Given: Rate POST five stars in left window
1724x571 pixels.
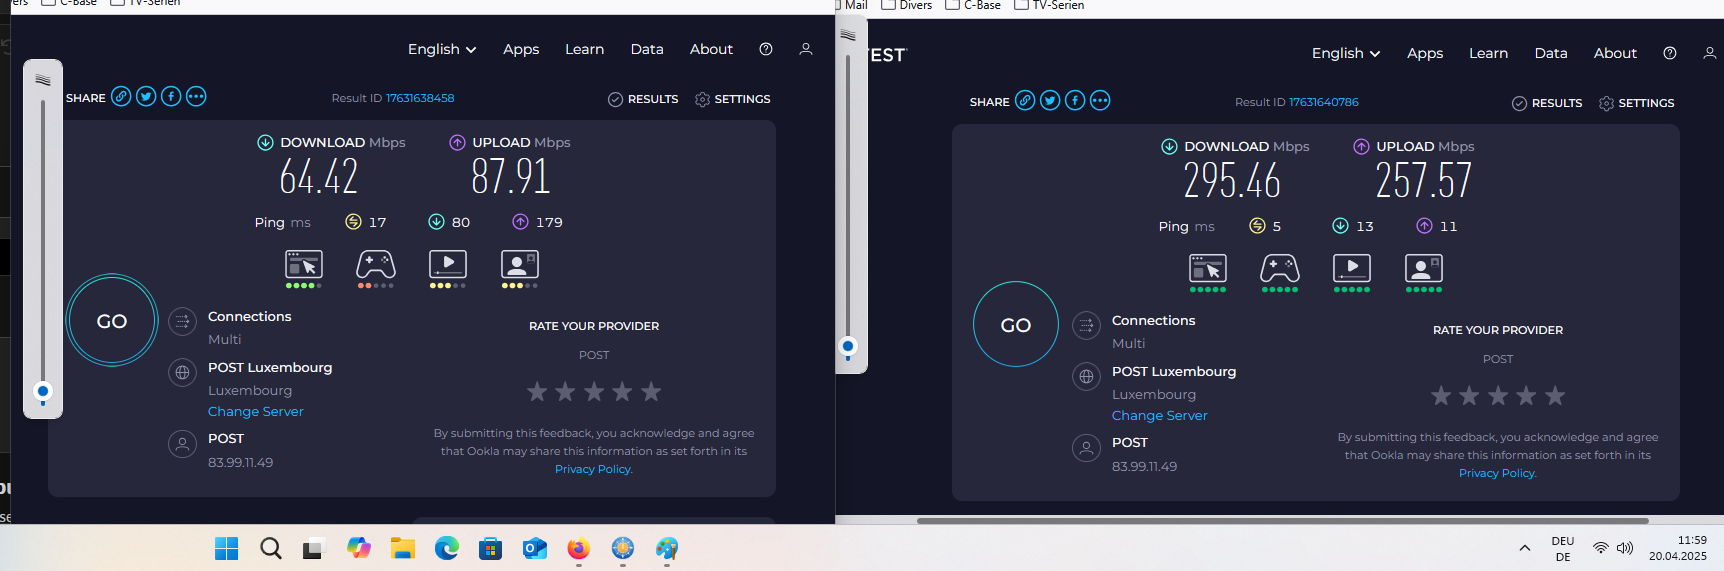Looking at the screenshot, I should coord(651,392).
